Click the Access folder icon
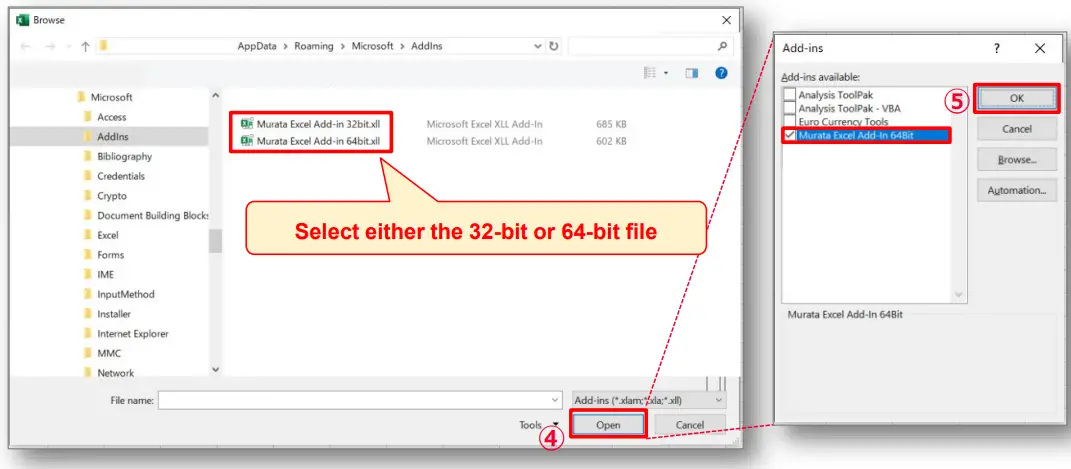 click(87, 117)
